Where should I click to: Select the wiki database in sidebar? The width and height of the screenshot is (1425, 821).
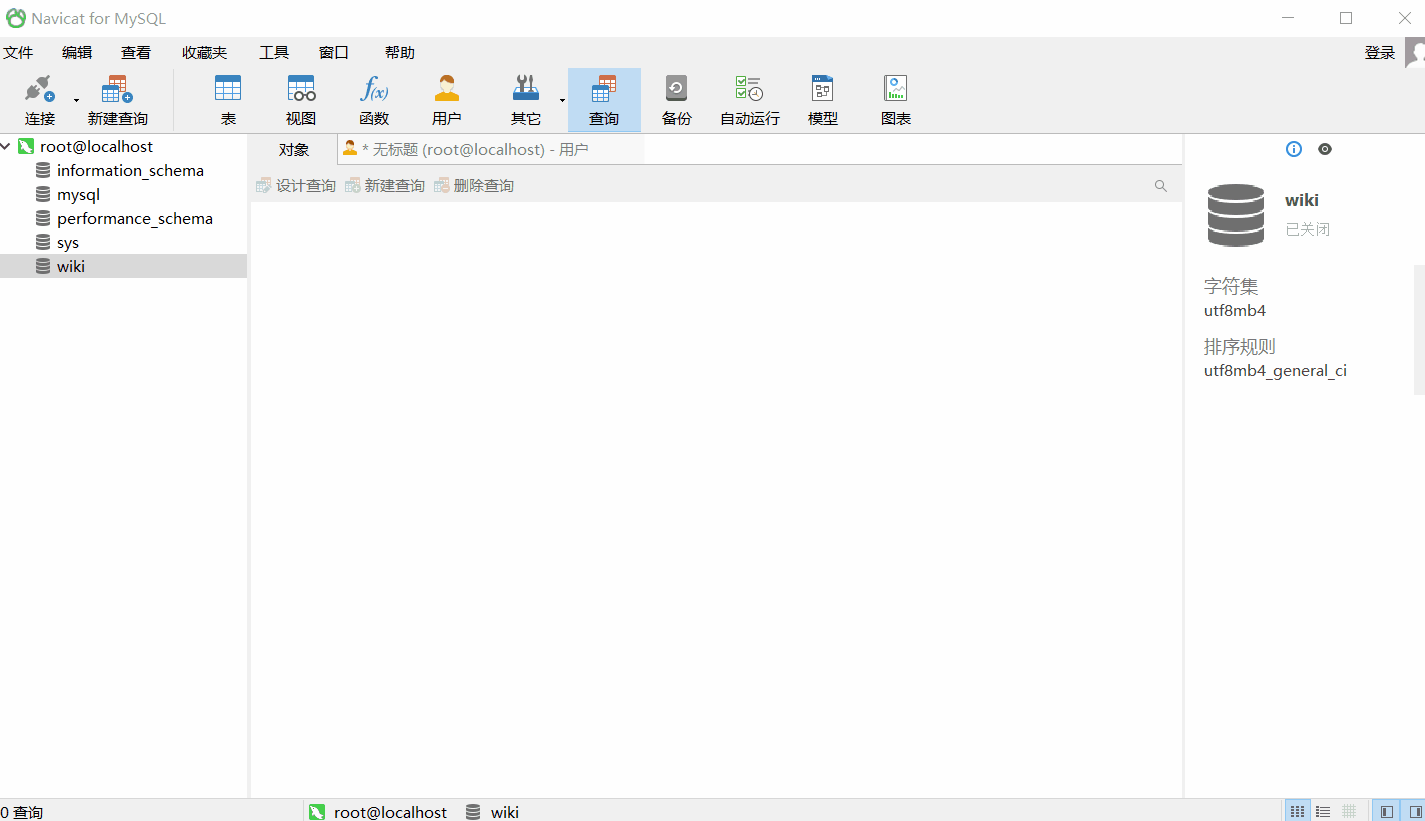click(70, 265)
